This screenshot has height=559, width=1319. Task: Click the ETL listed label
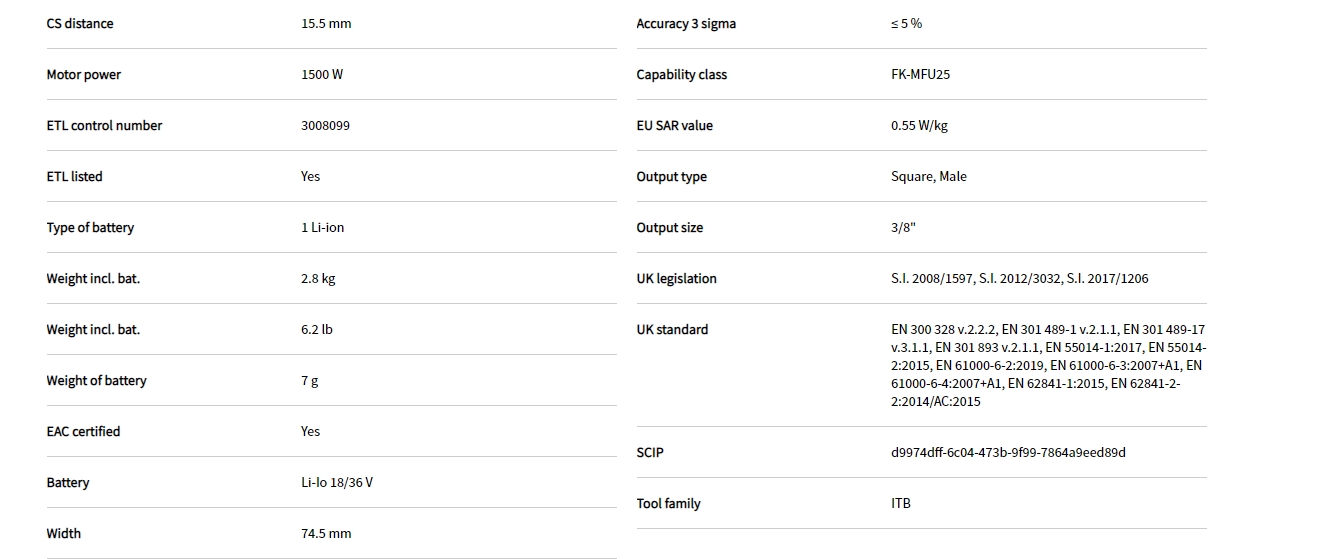click(x=74, y=177)
